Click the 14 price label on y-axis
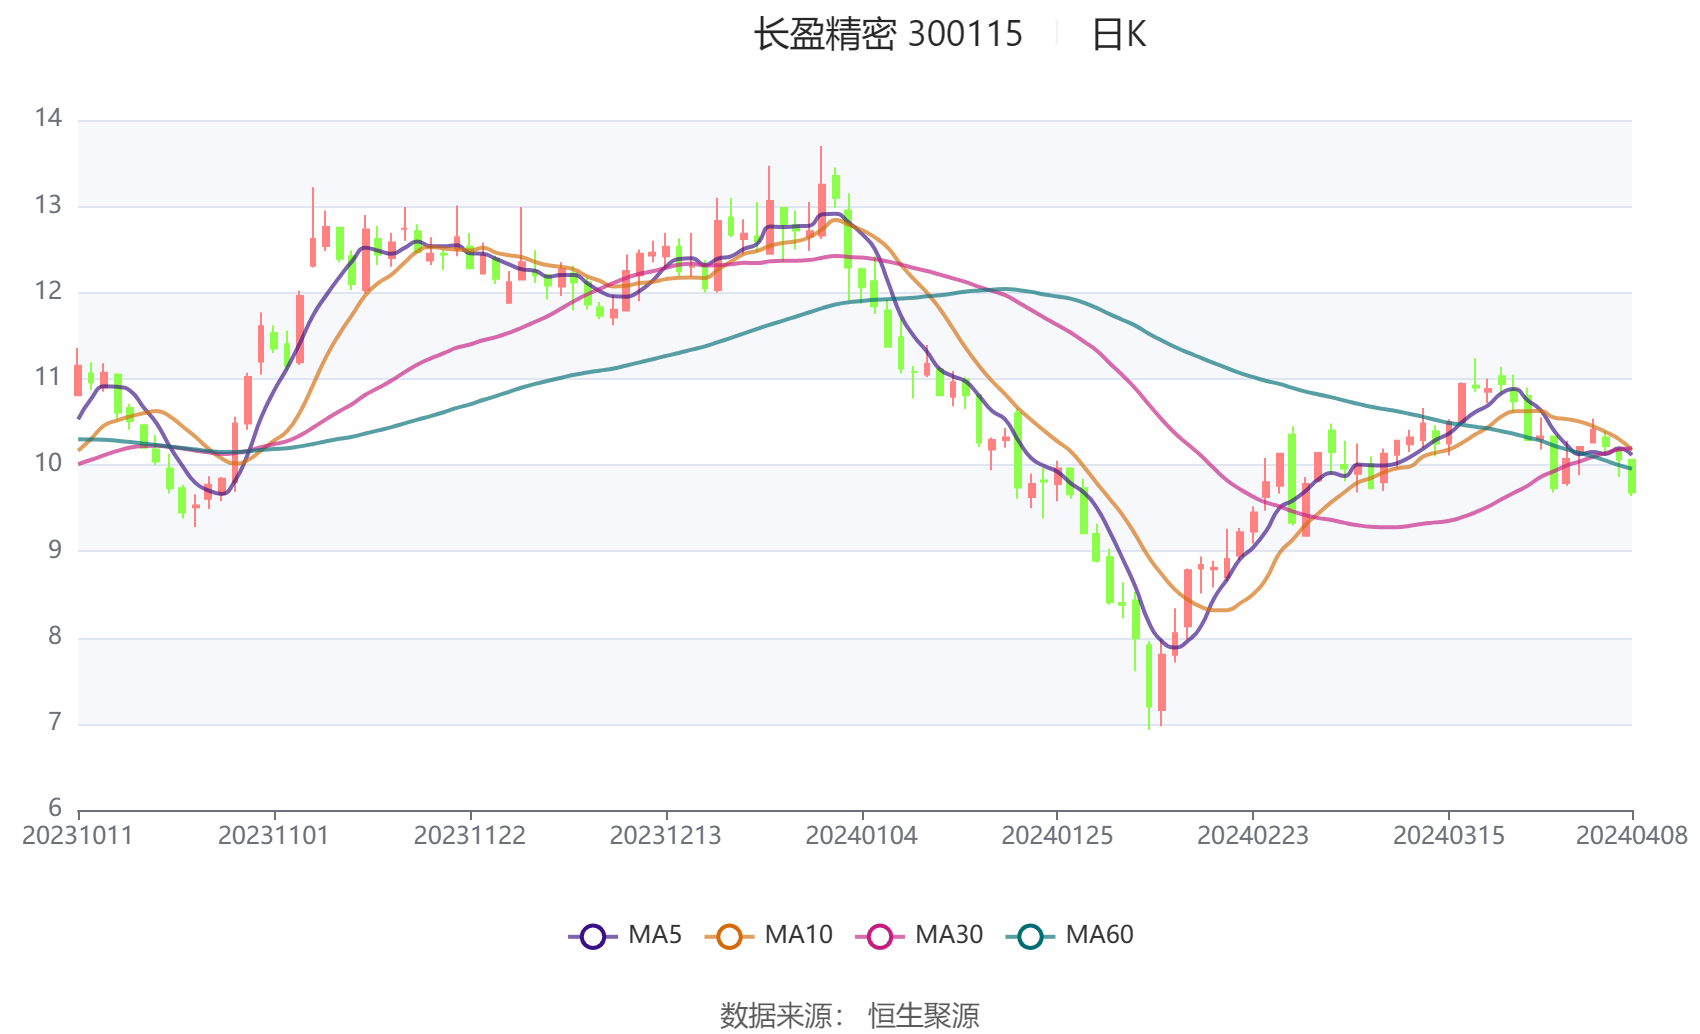 point(48,118)
